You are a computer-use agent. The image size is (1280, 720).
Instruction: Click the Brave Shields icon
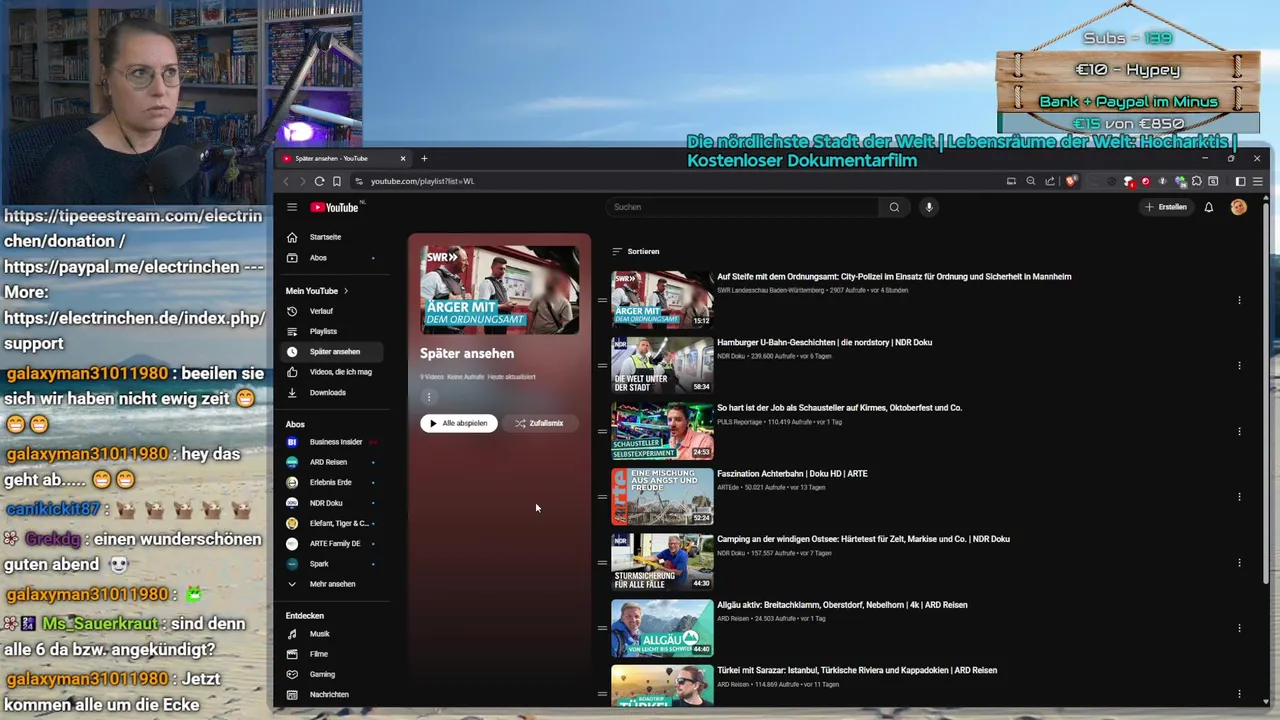(1071, 181)
